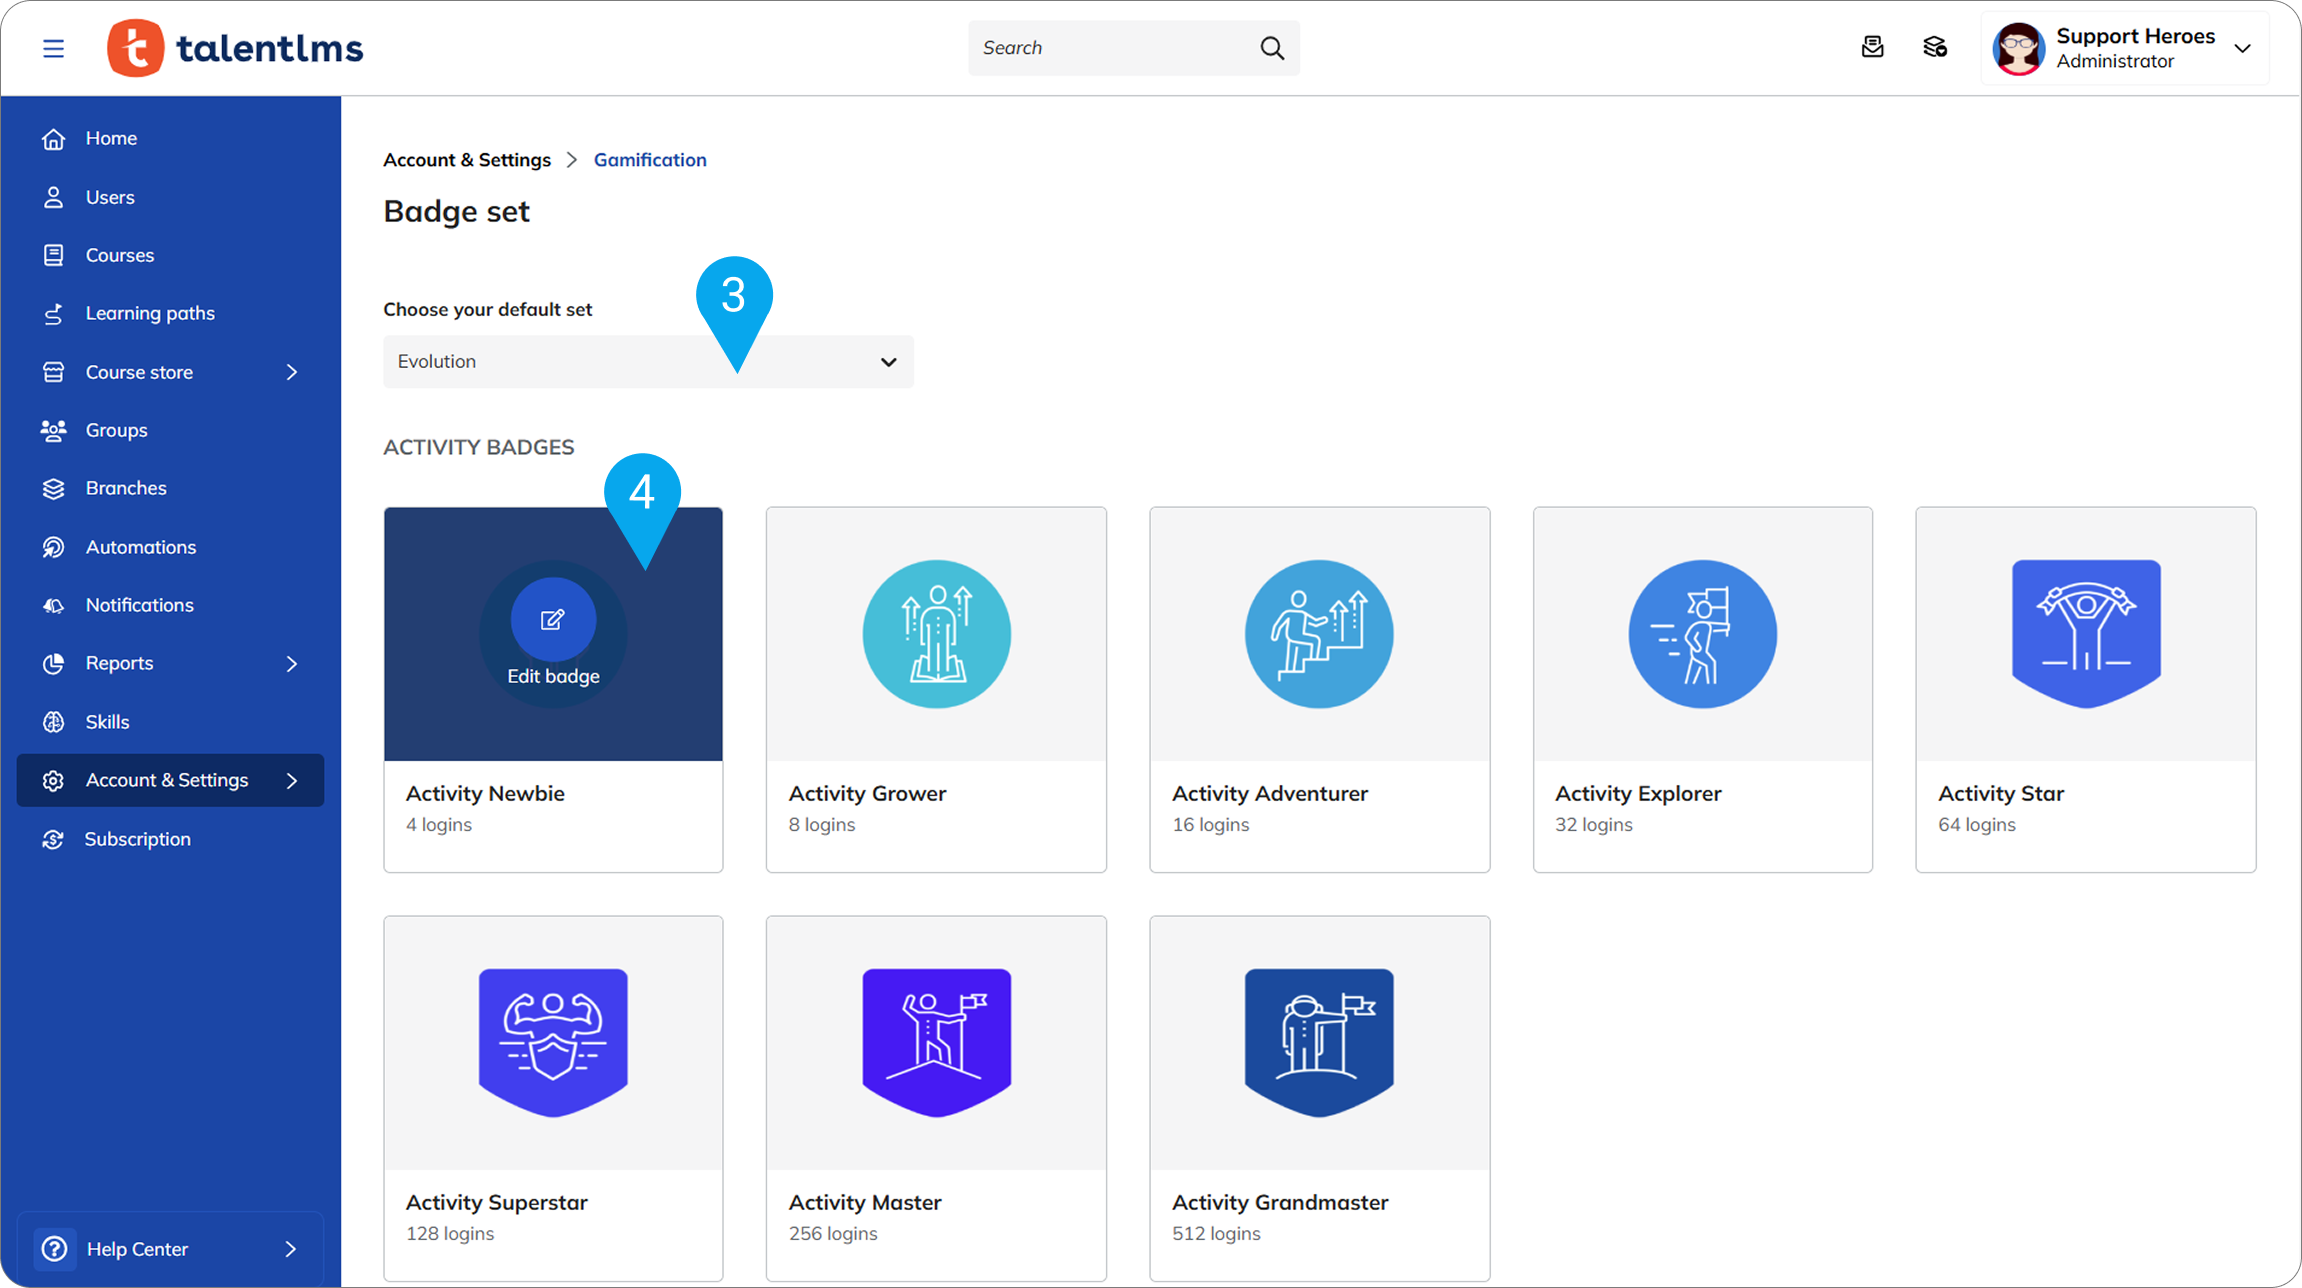Click the Edit badge pencil icon

pyautogui.click(x=552, y=620)
